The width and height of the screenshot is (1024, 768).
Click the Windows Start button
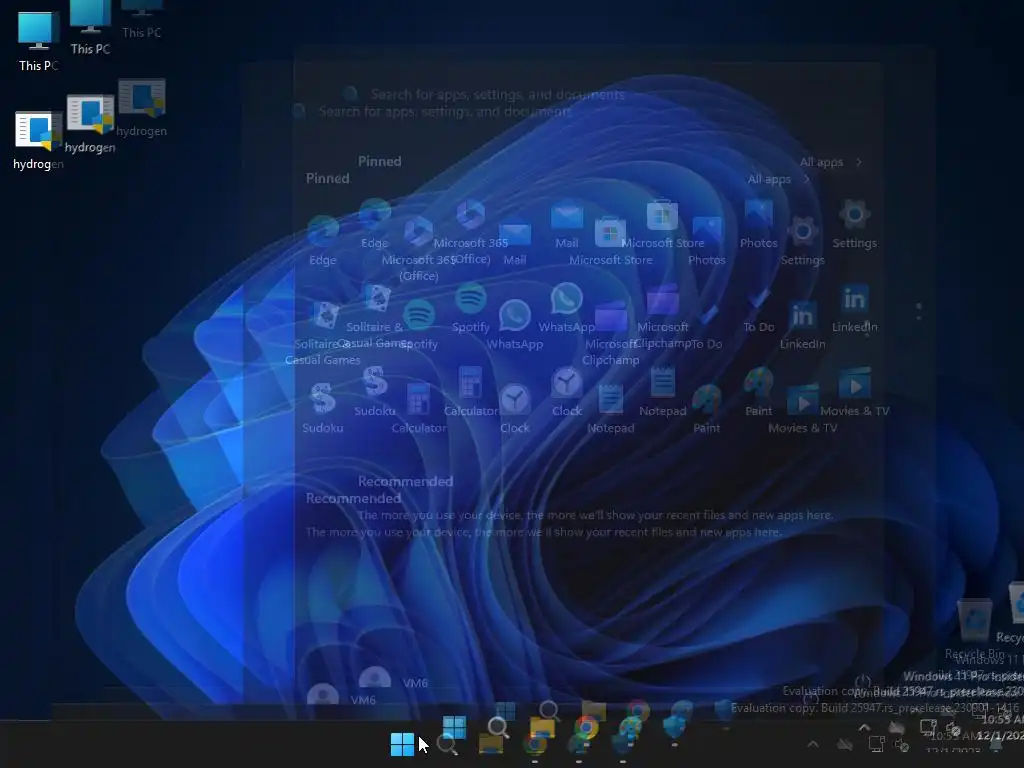pyautogui.click(x=402, y=744)
